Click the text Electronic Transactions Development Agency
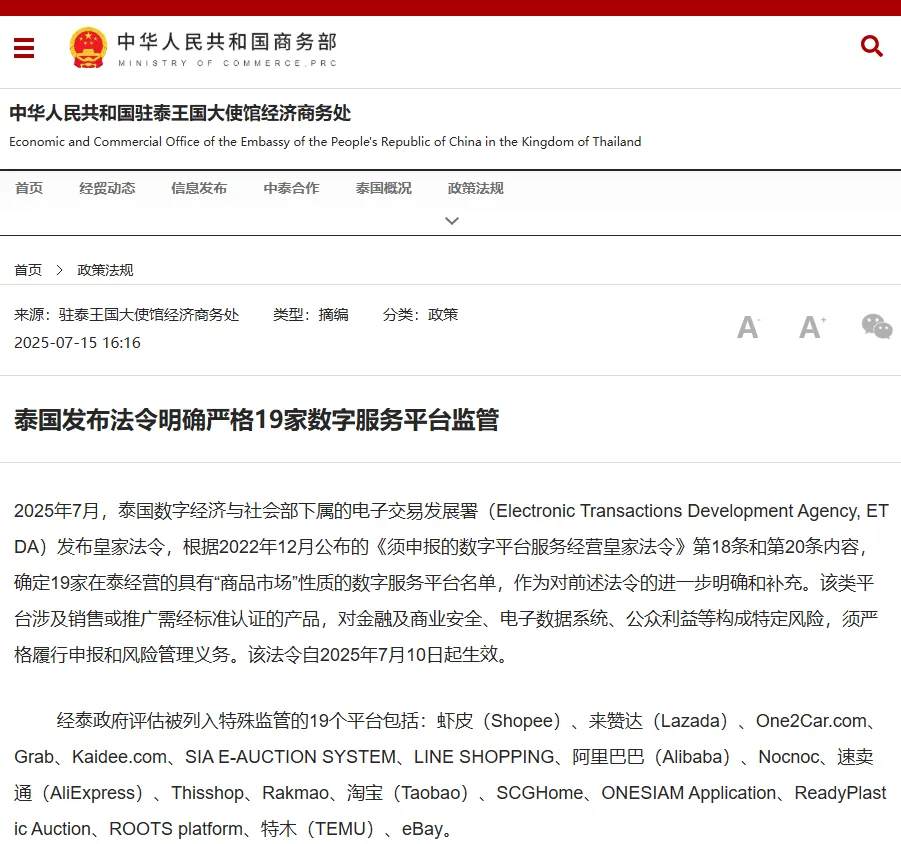Screen dimensions: 901x844 [x=676, y=511]
